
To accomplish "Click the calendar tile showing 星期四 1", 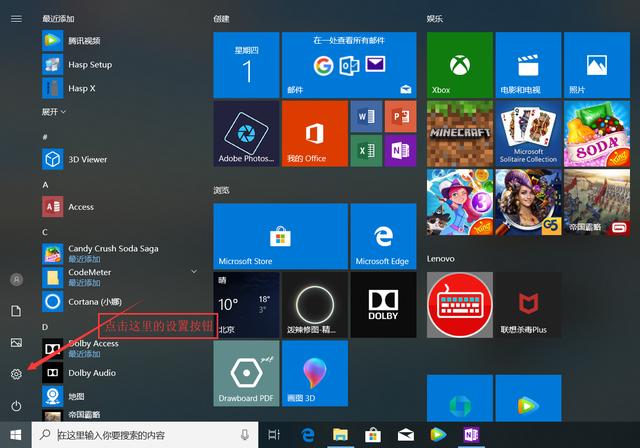I will point(246,65).
